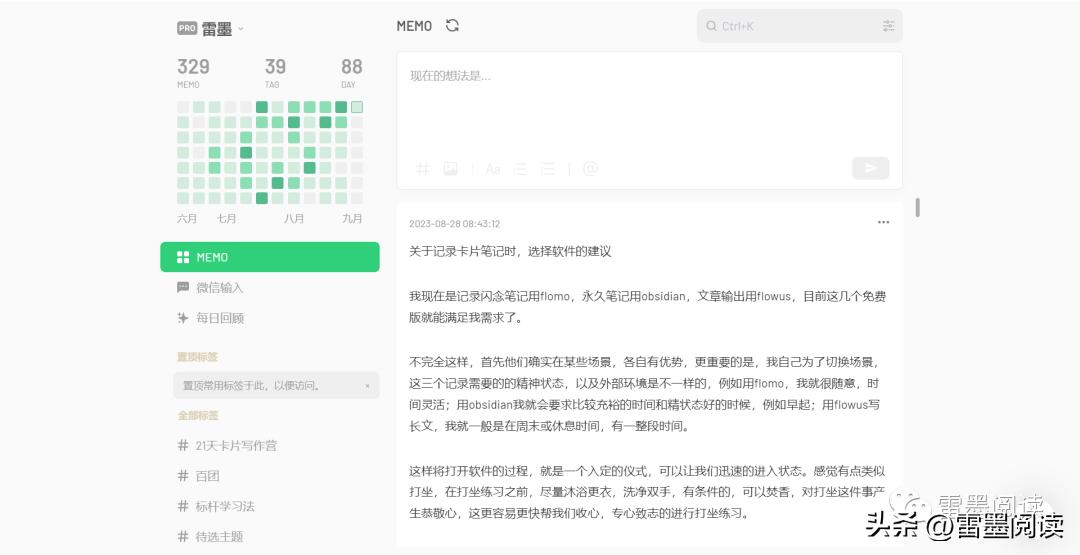
Task: Send memo with the paper plane button
Action: click(870, 168)
